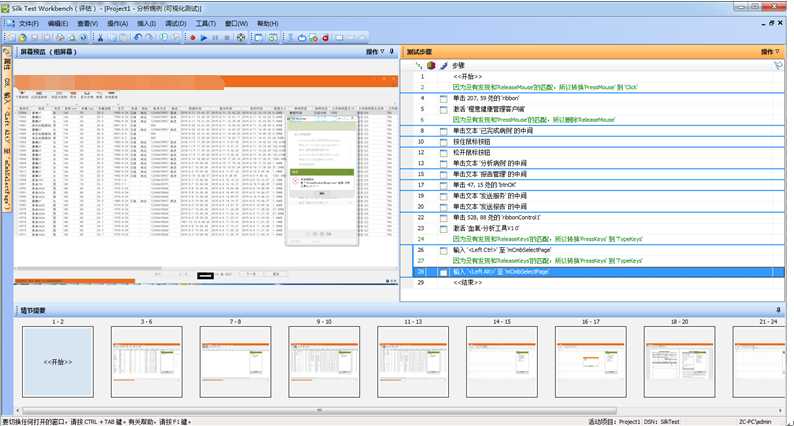
Task: Open the 插入(I) menu
Action: [146, 24]
